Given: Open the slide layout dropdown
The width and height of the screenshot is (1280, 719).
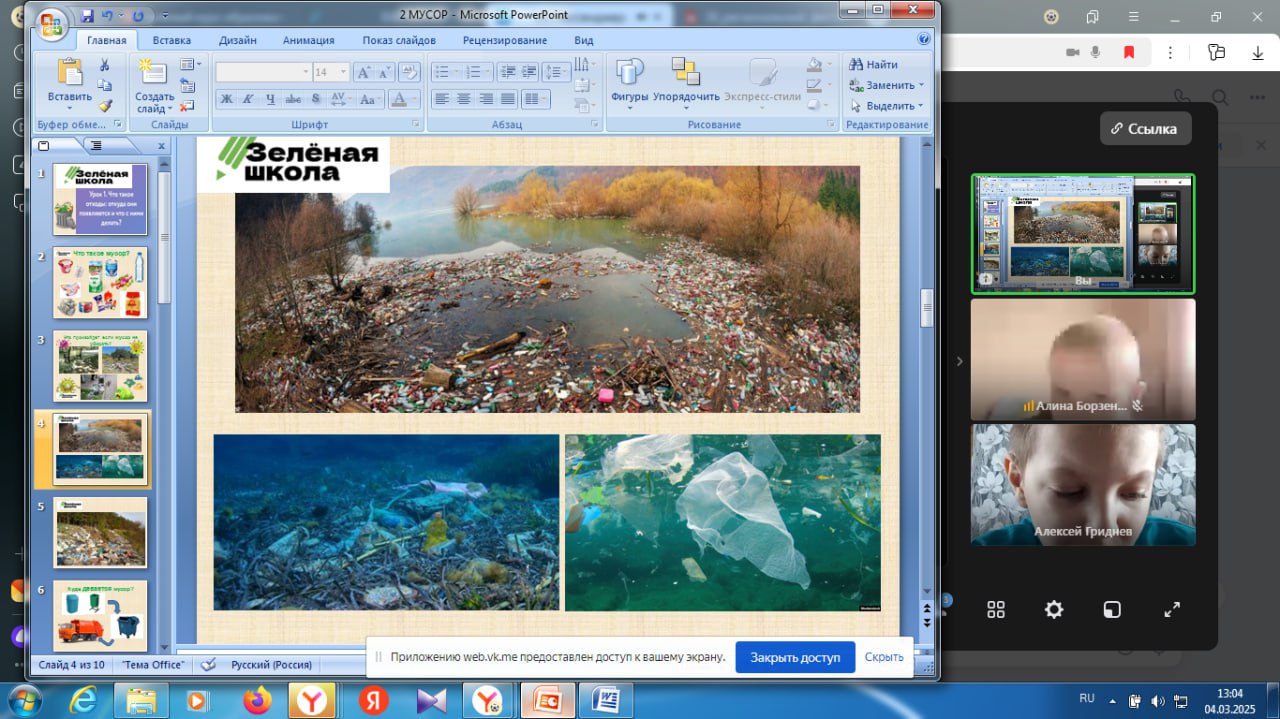Looking at the screenshot, I should click(190, 65).
